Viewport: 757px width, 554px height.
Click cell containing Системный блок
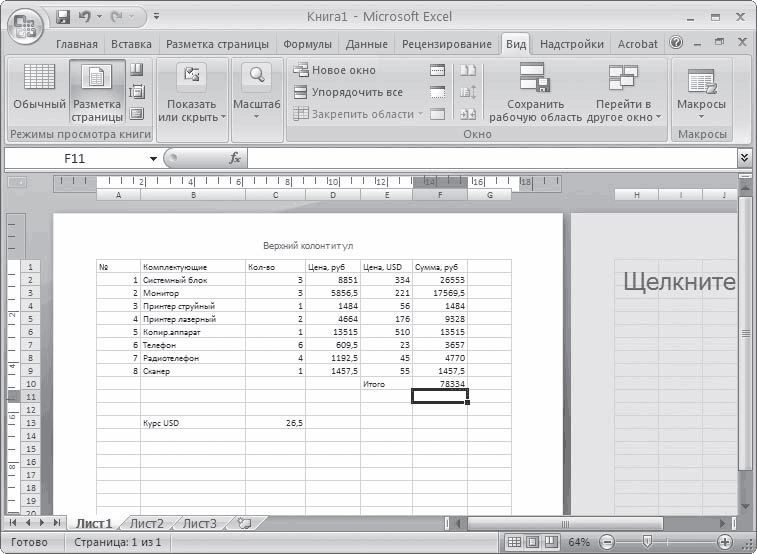pyautogui.click(x=193, y=280)
